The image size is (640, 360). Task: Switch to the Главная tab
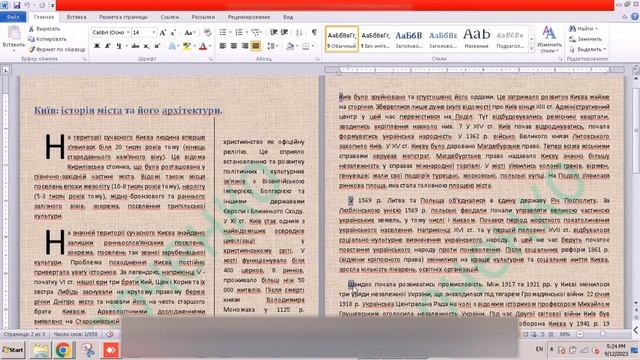coord(44,17)
